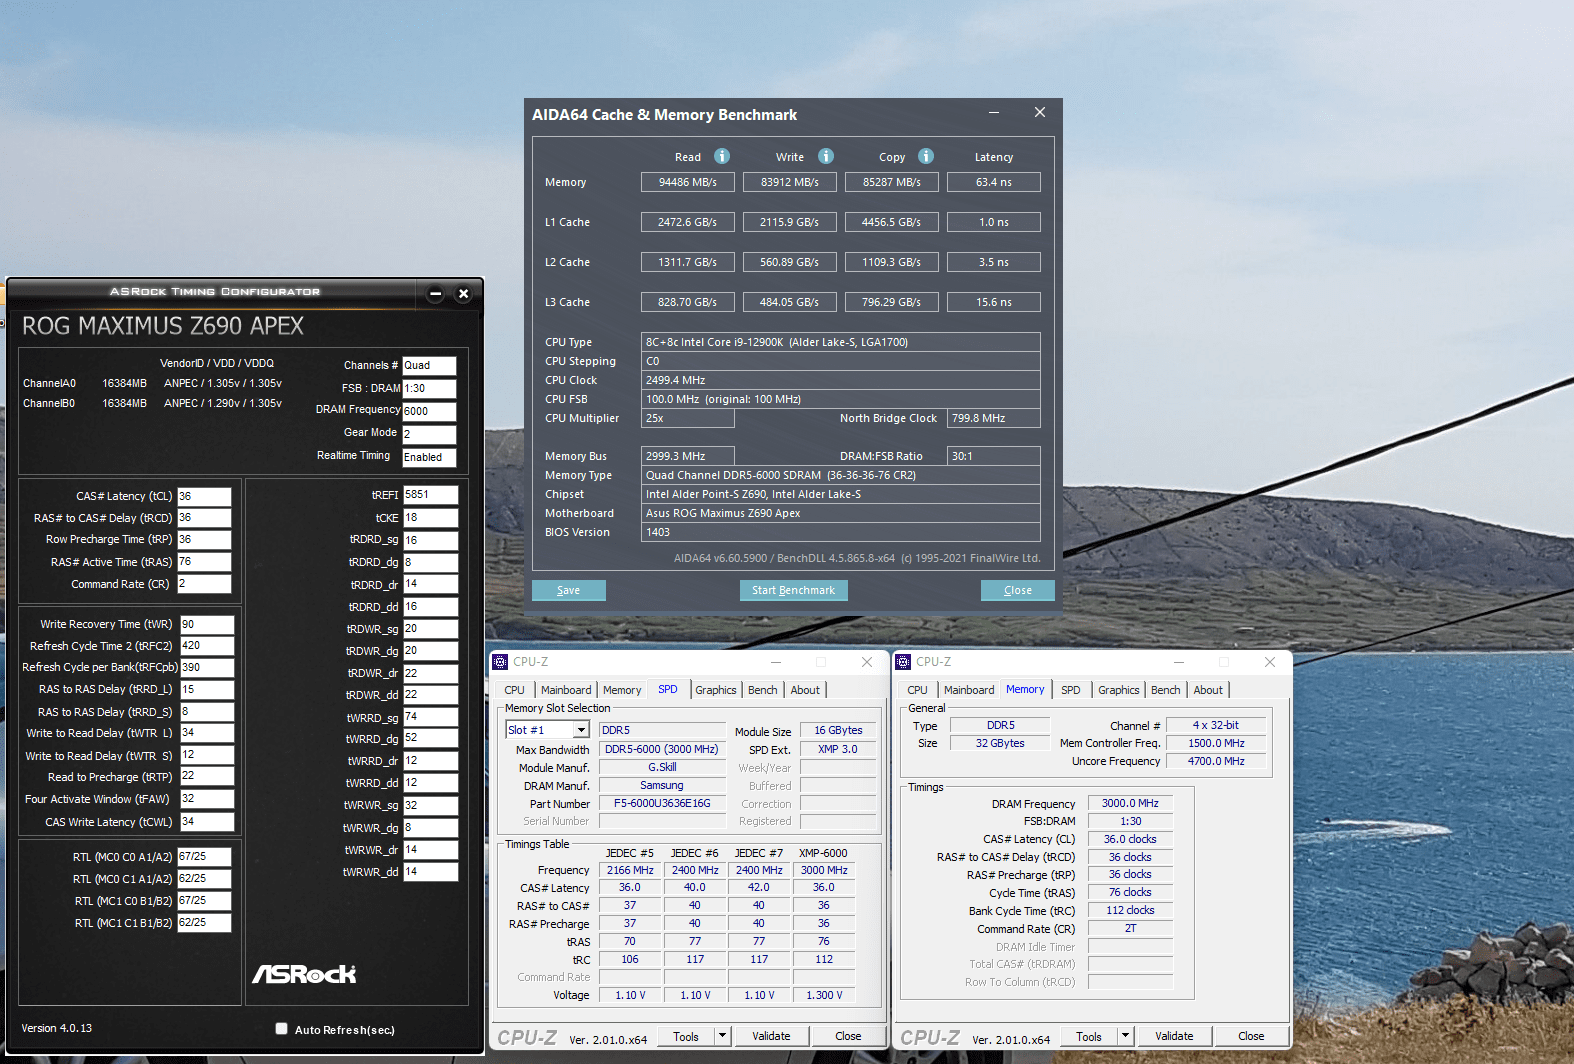Click the XMP-6000 column header
Image resolution: width=1574 pixels, height=1064 pixels.
click(x=823, y=853)
